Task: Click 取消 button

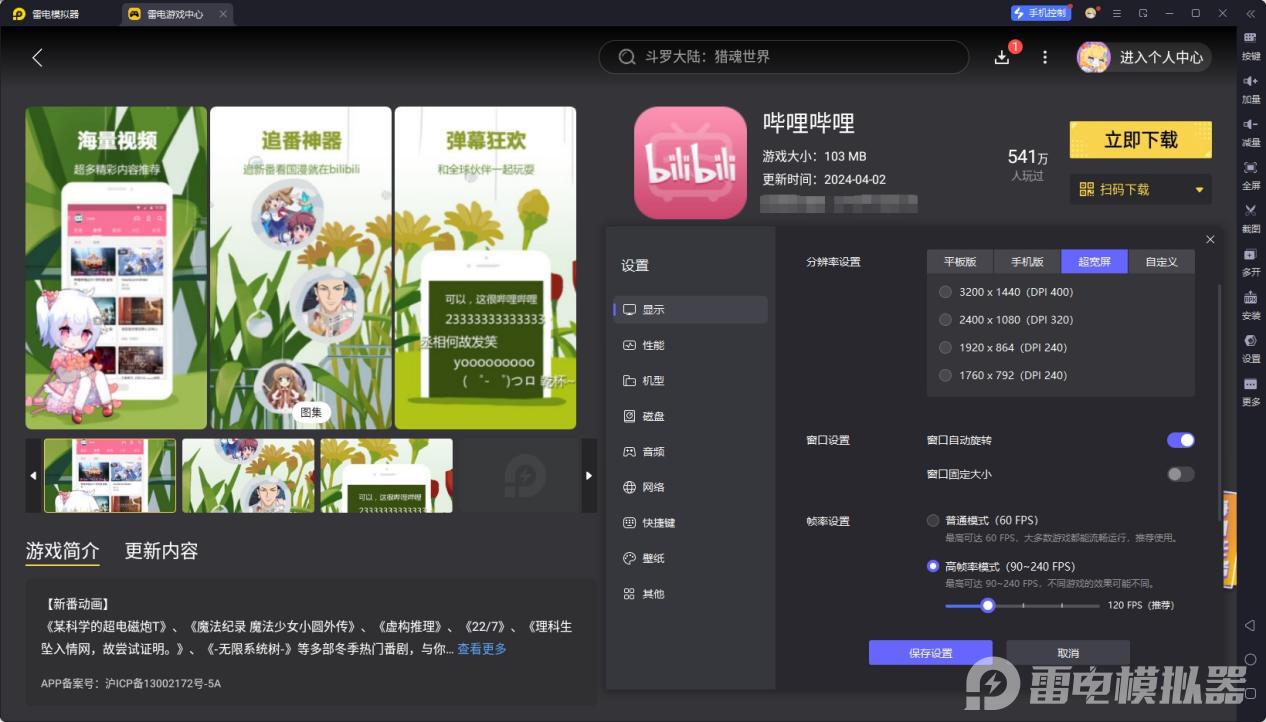Action: 1068,653
